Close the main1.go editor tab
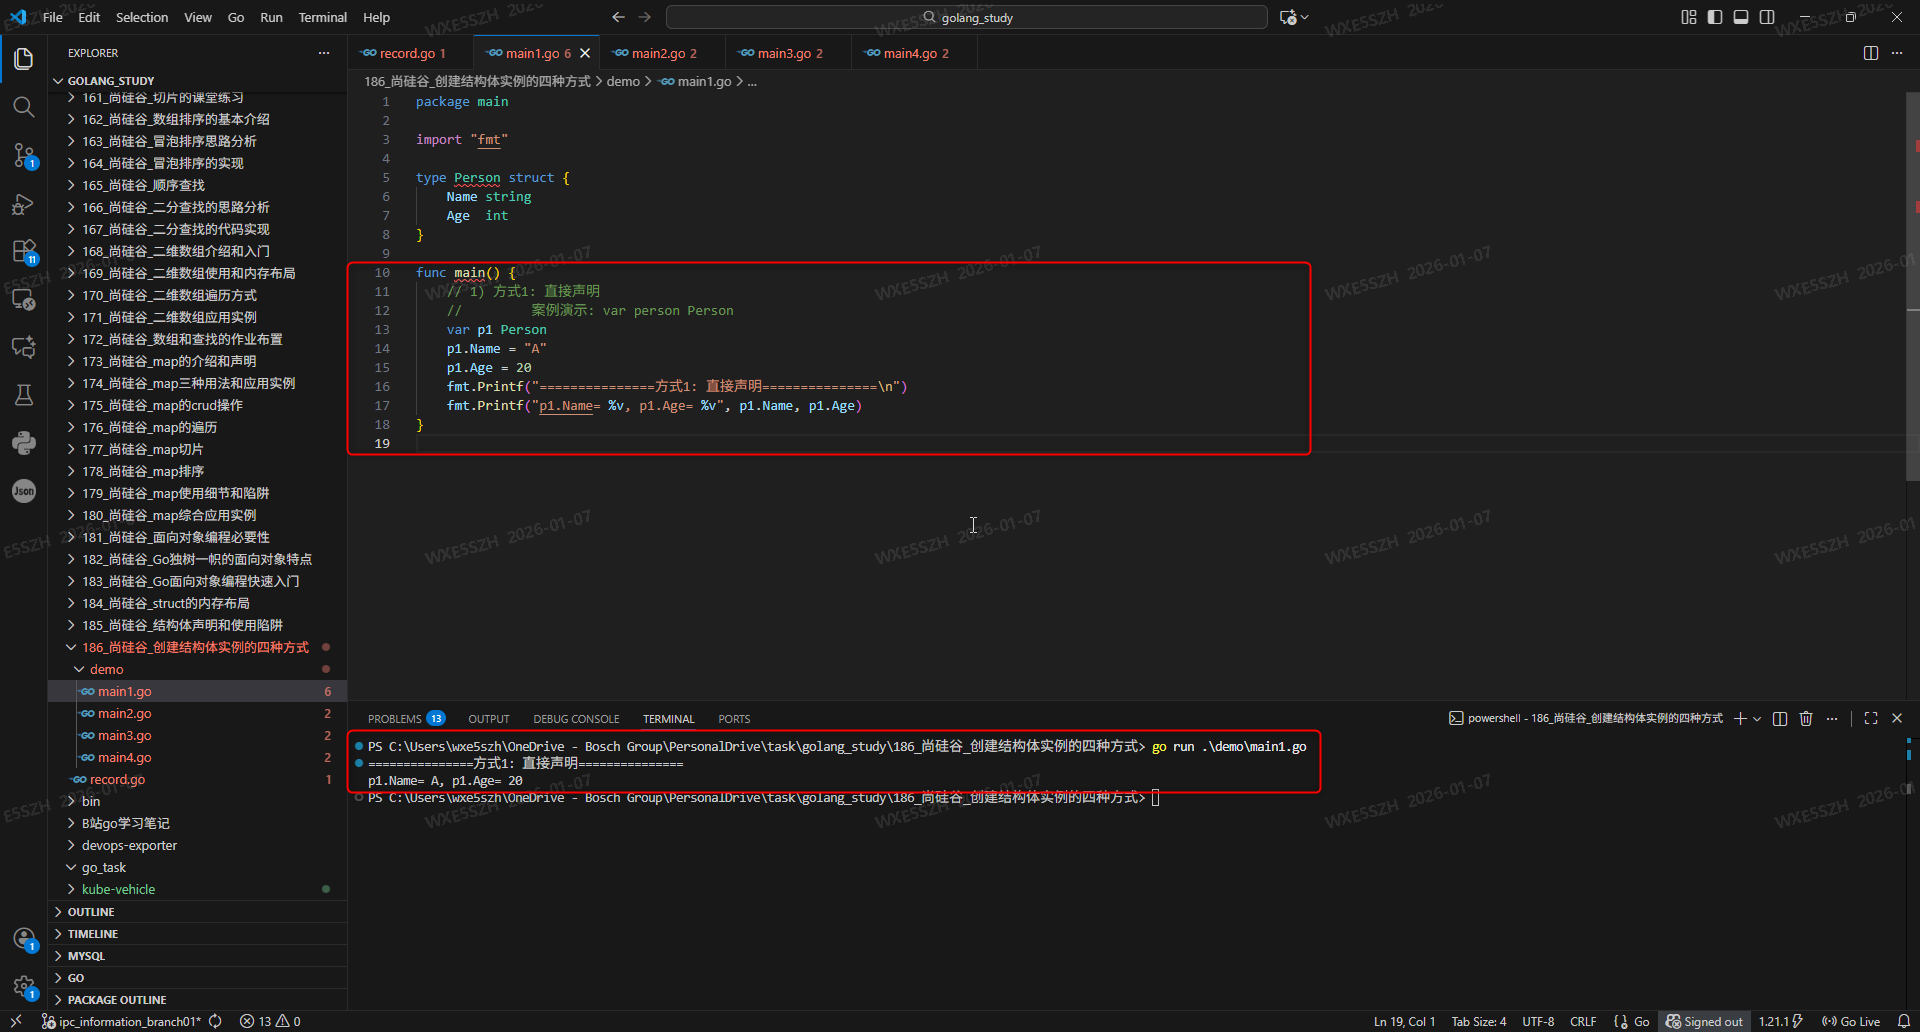 click(x=585, y=53)
